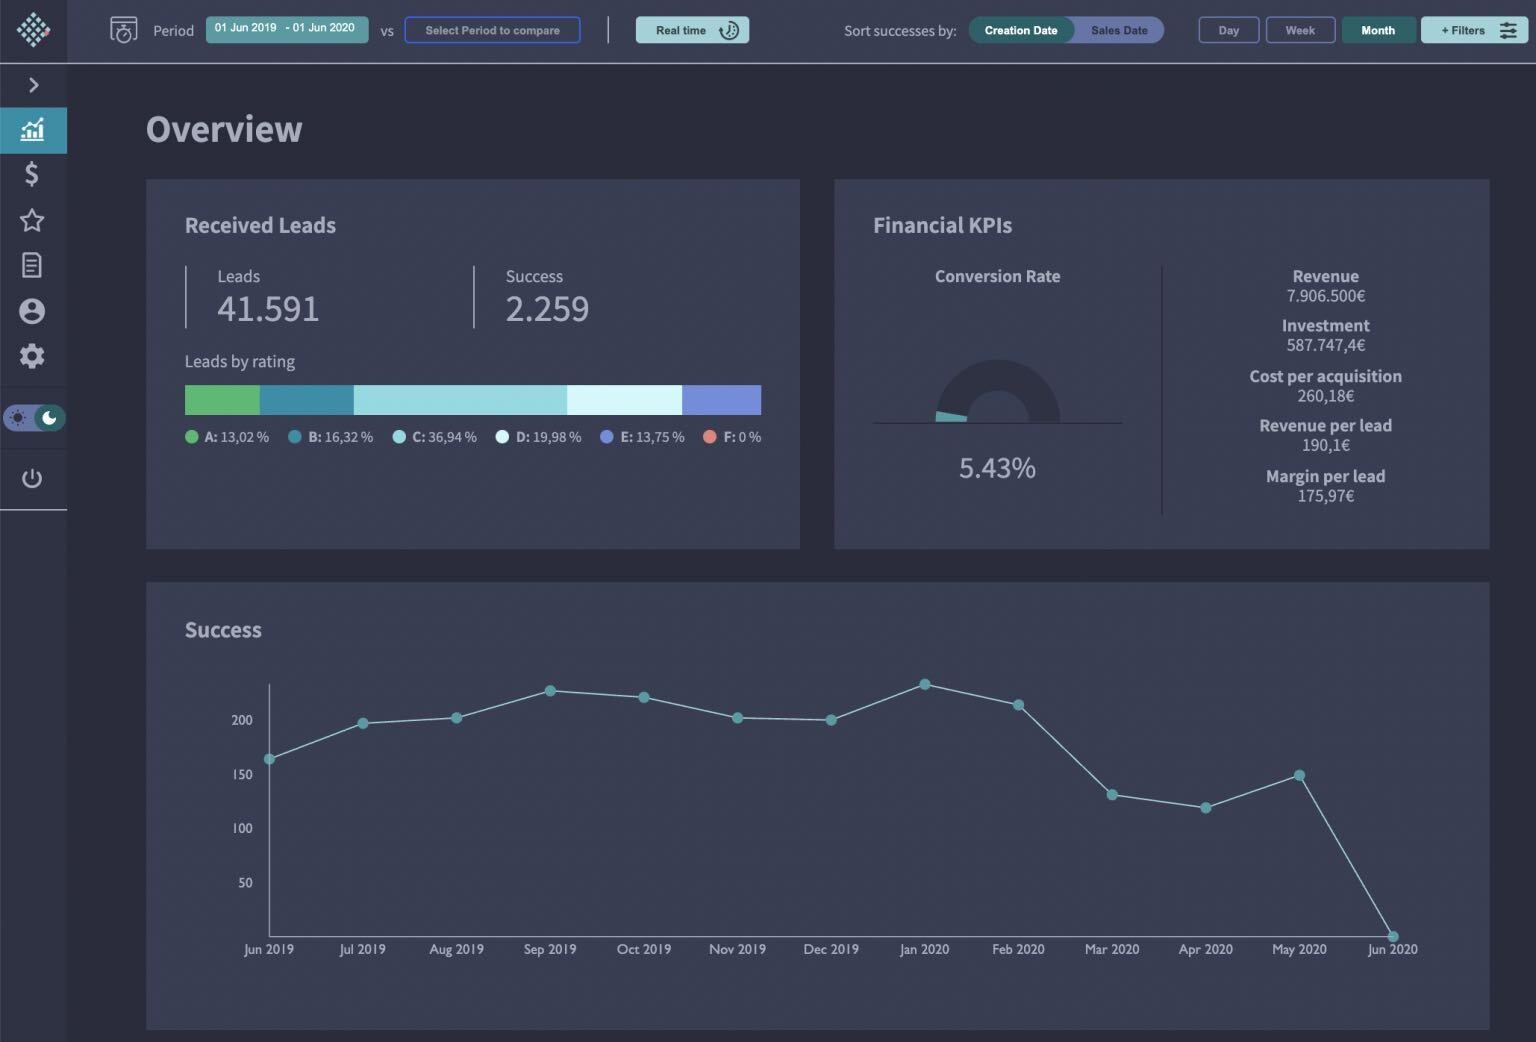The image size is (1536, 1042).
Task: Click the power logout icon
Action: [x=33, y=478]
